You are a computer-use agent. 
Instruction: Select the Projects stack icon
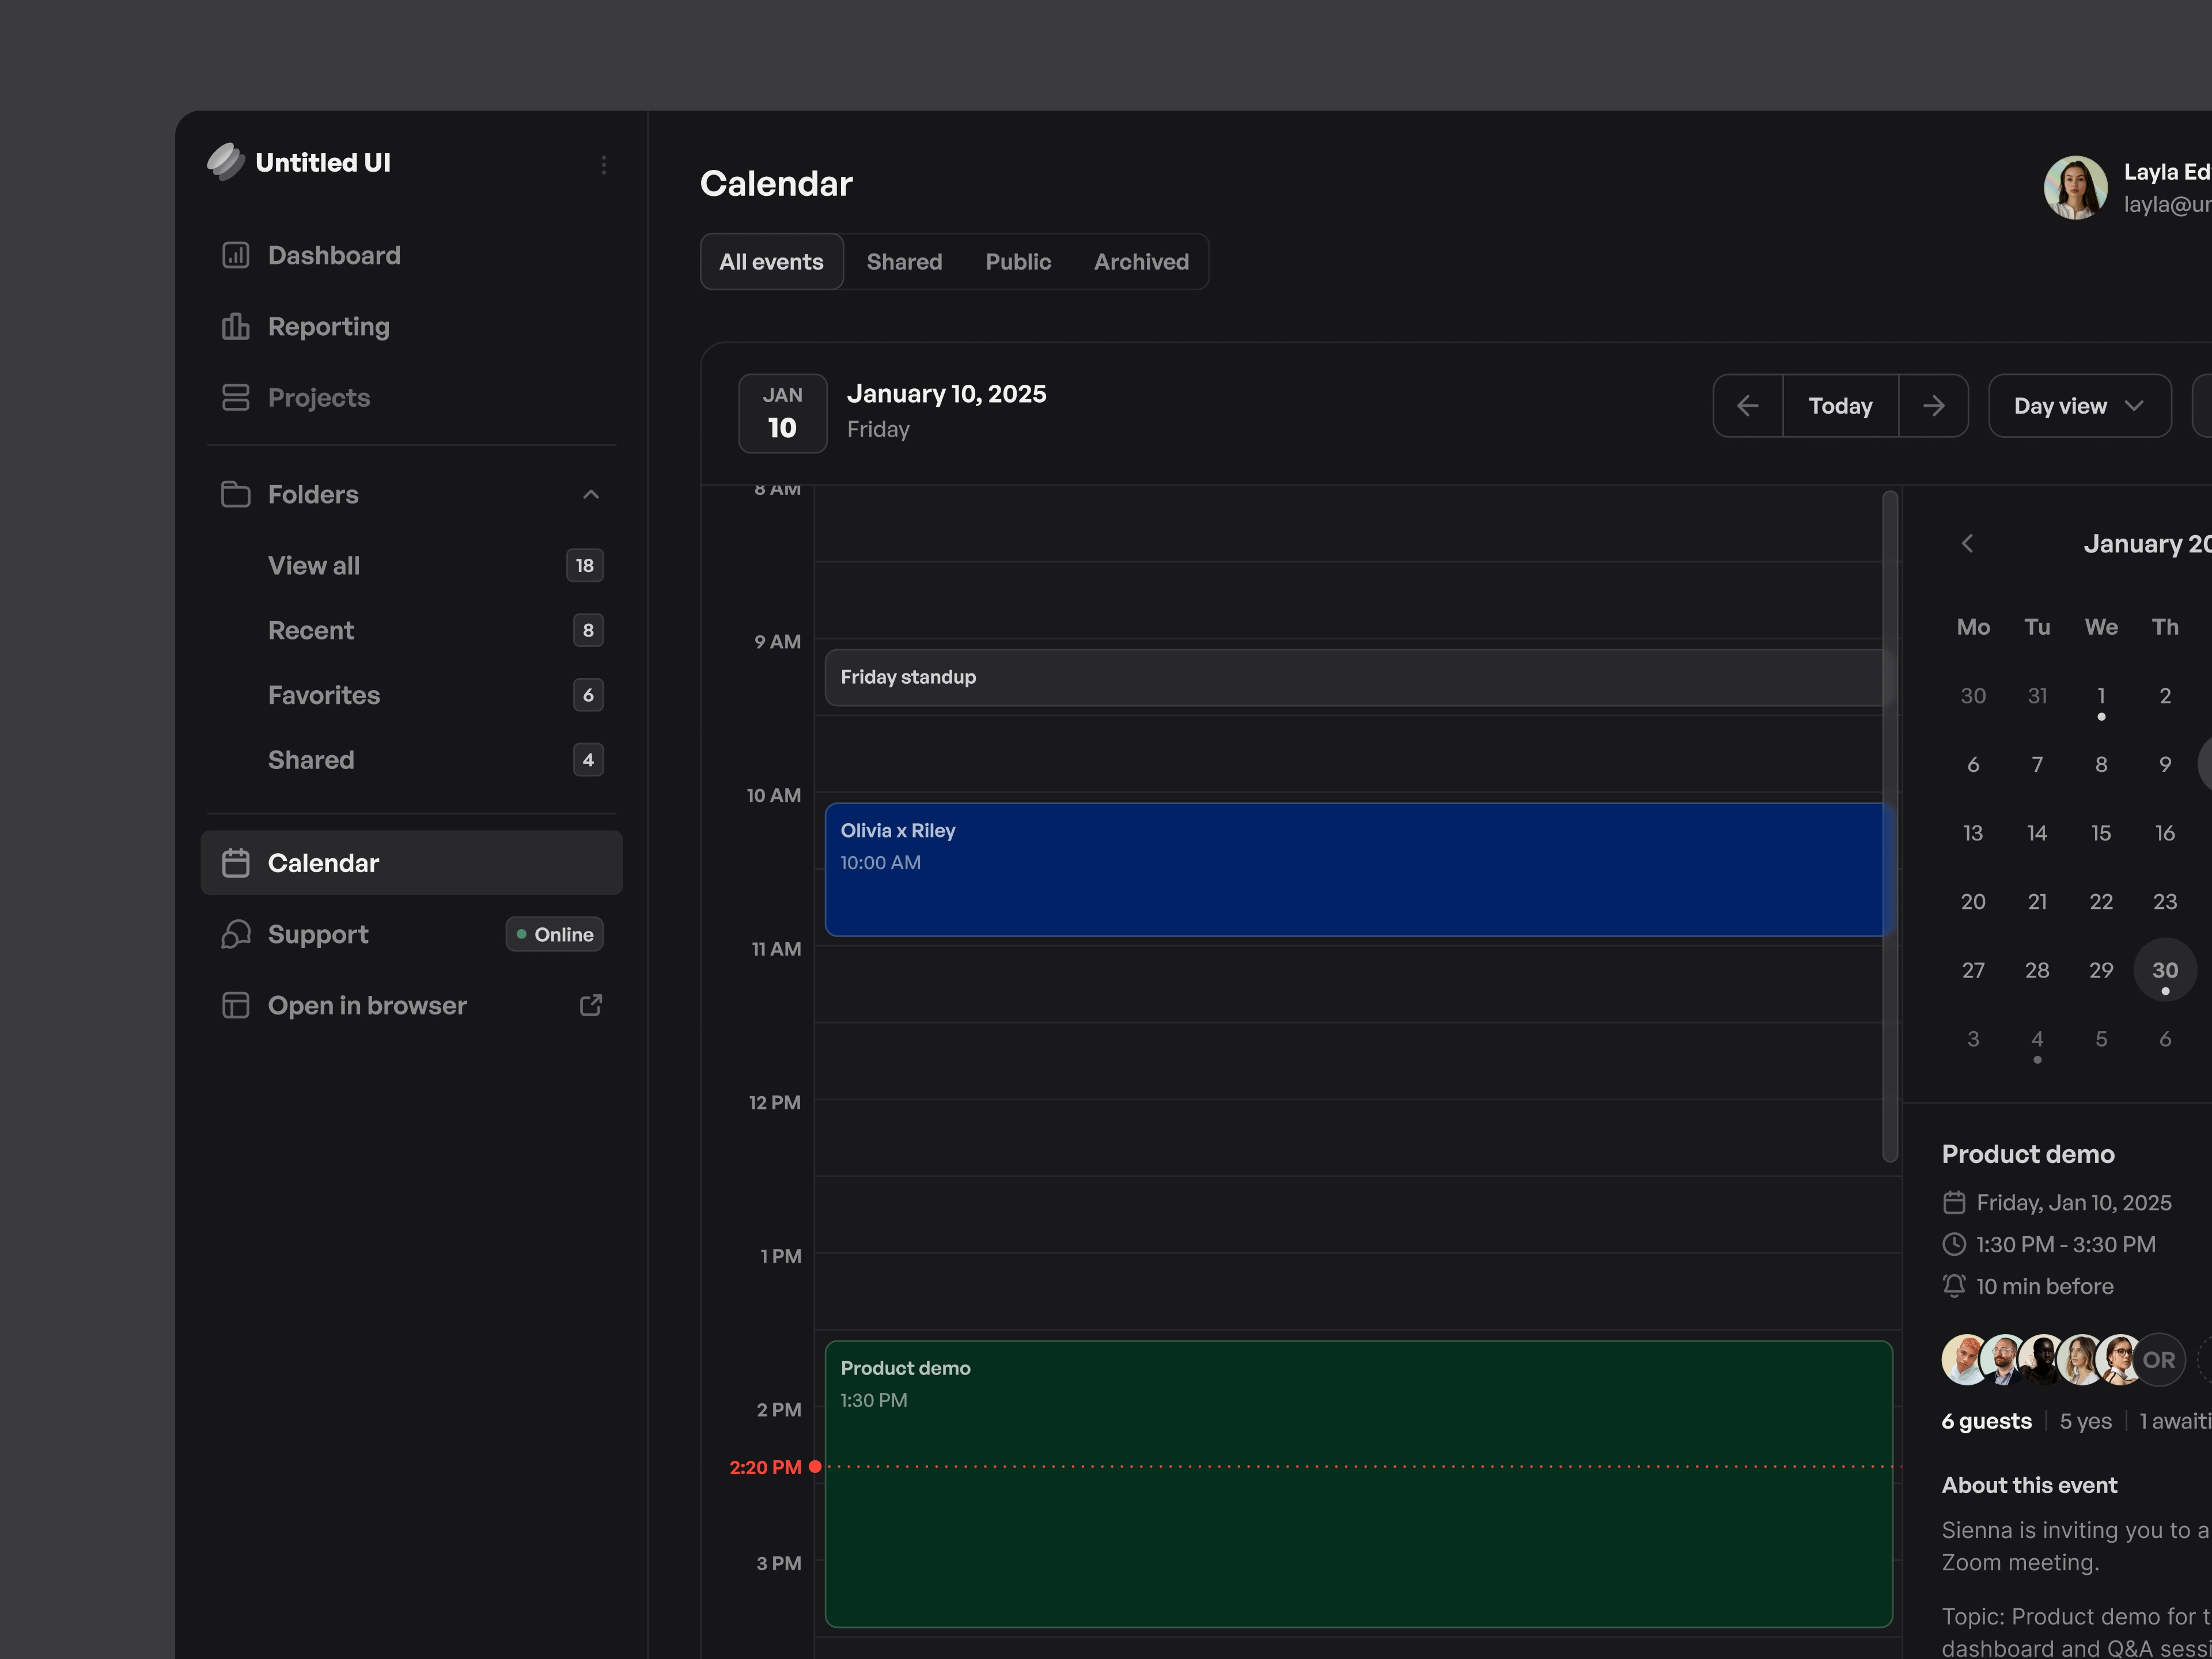tap(235, 397)
